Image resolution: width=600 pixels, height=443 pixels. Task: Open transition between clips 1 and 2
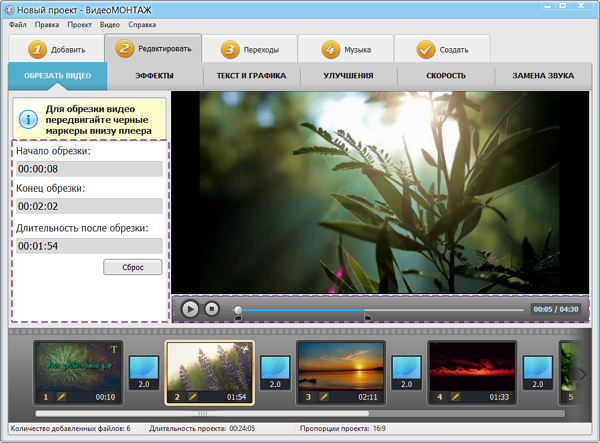pyautogui.click(x=144, y=373)
